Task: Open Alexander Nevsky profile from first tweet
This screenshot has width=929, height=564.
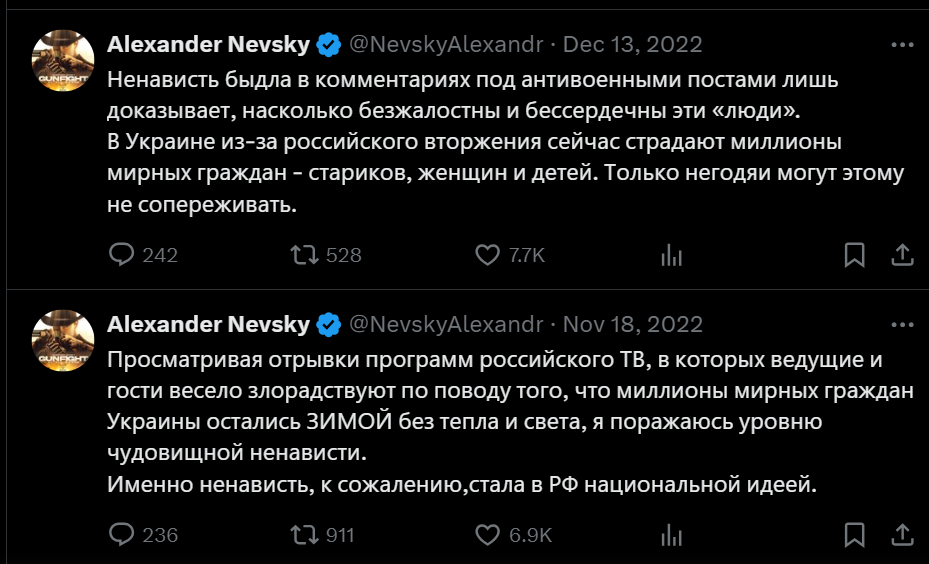Action: [x=208, y=45]
